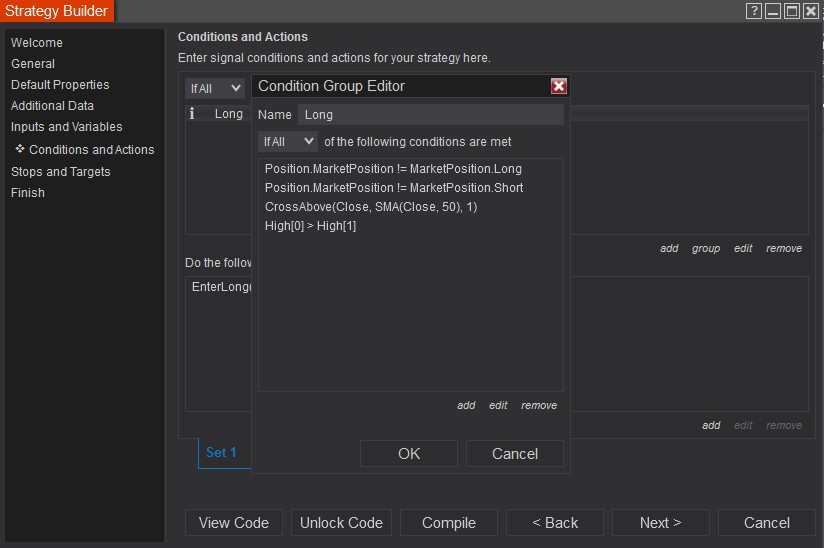Switch to the Set 1 tab
The image size is (824, 548).
click(221, 452)
